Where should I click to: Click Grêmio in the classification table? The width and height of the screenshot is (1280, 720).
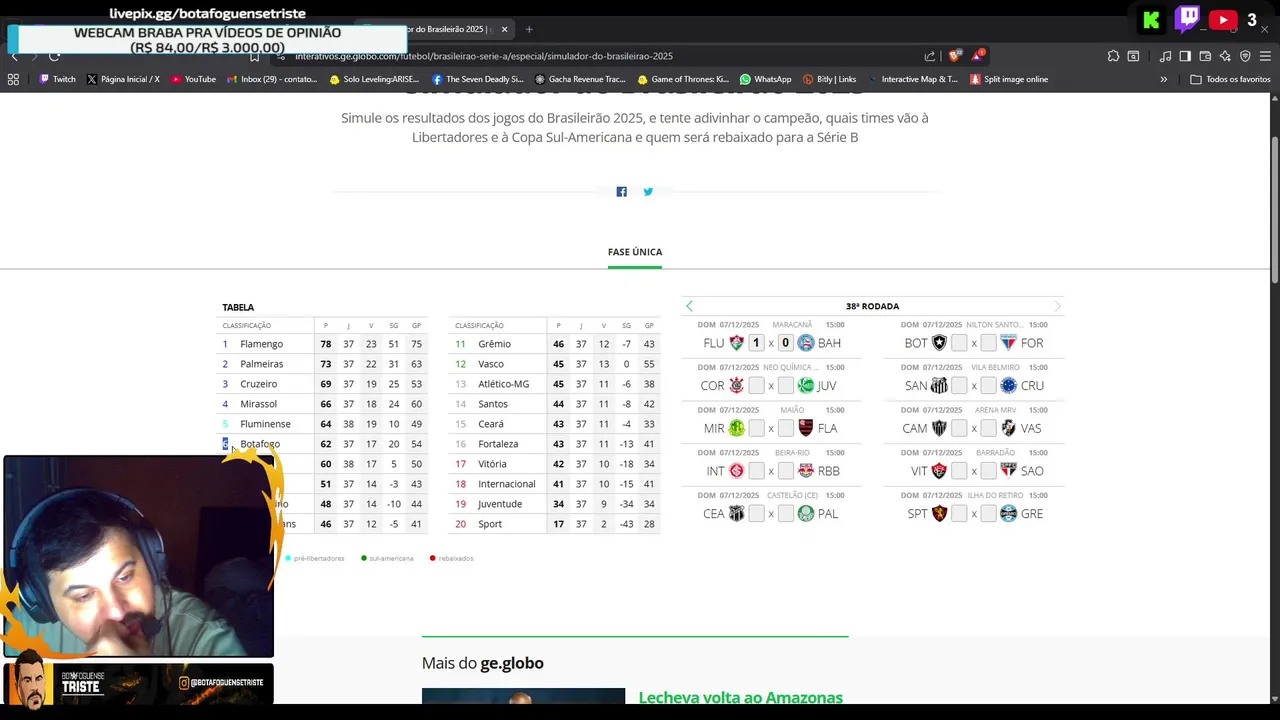[494, 344]
